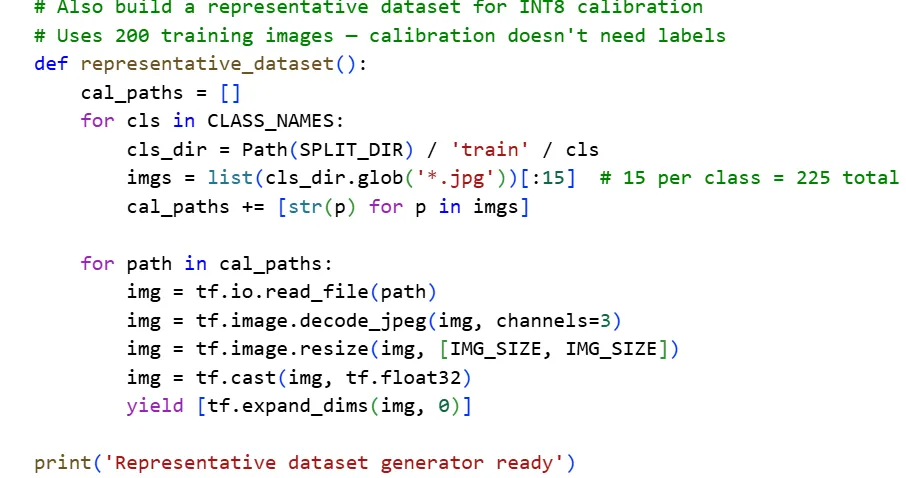This screenshot has width=906, height=478.
Task: Place cursor on 'def representative_dataset():' line
Action: [200, 64]
